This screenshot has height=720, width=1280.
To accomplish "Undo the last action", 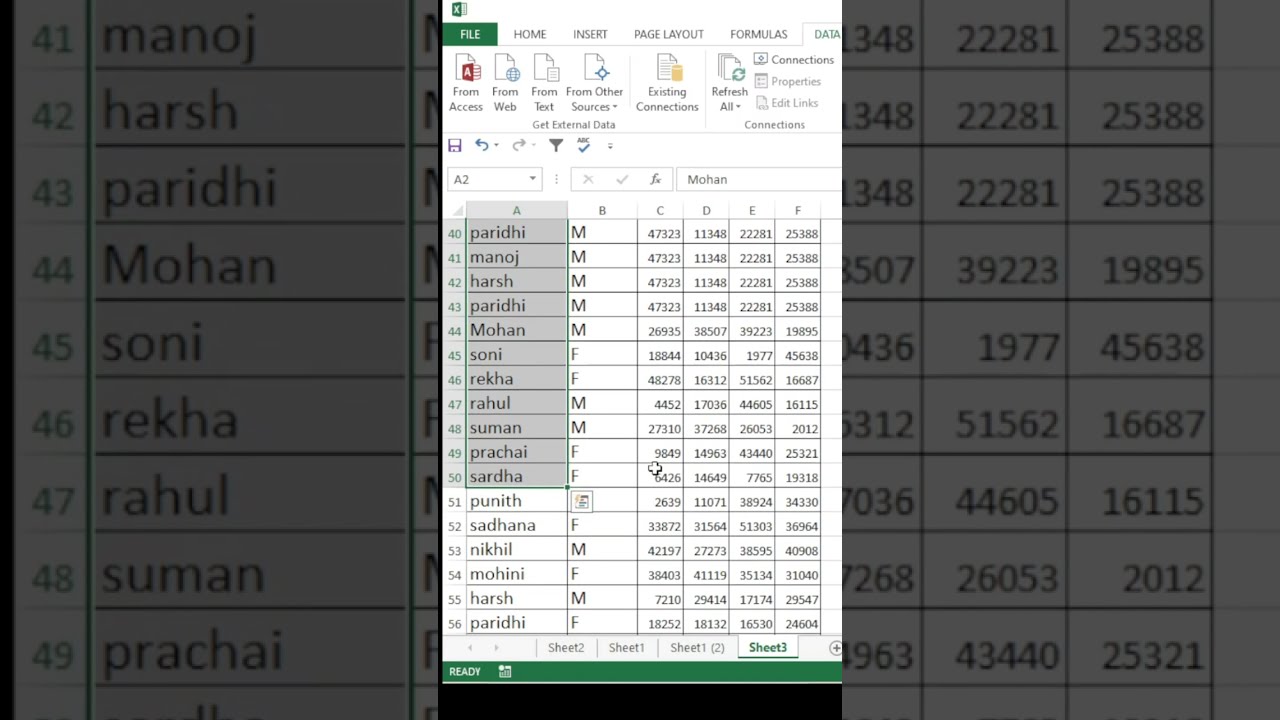I will (481, 146).
